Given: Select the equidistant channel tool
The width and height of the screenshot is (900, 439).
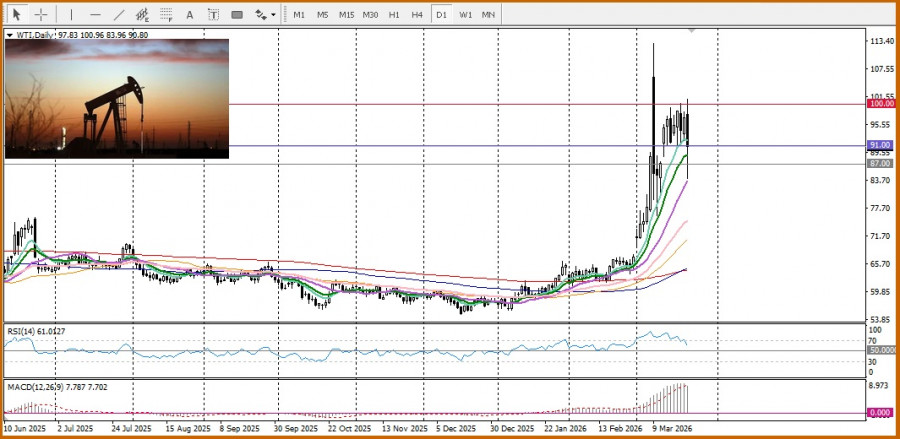Looking at the screenshot, I should [143, 15].
